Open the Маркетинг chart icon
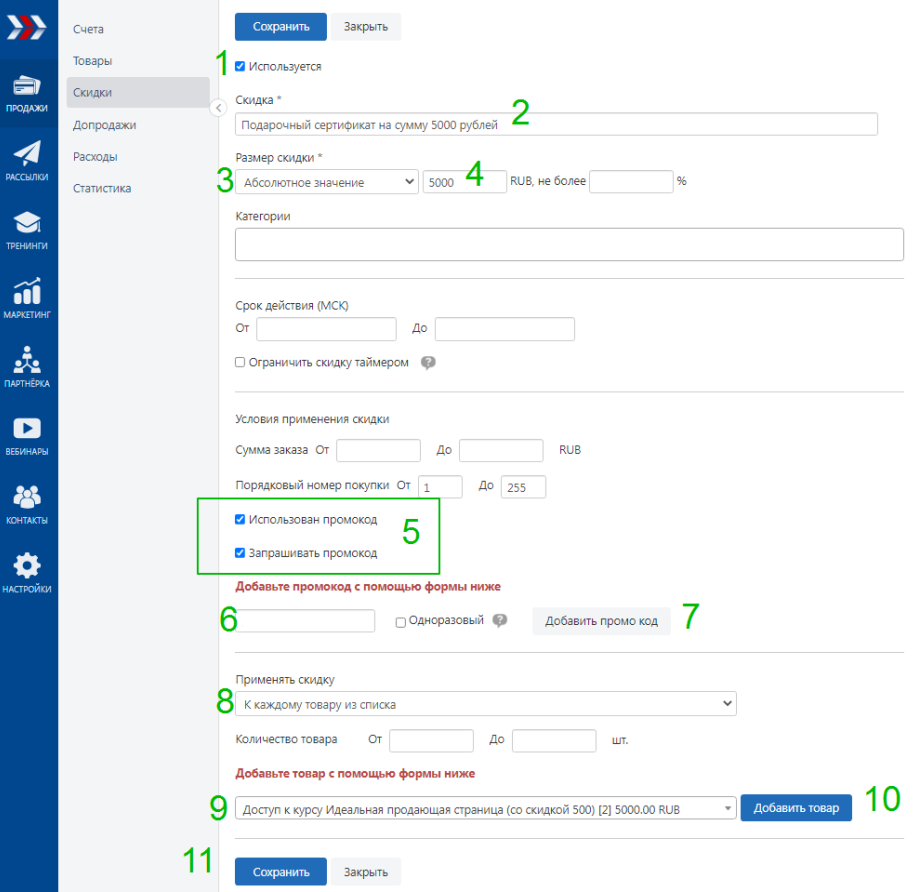 pyautogui.click(x=27, y=291)
